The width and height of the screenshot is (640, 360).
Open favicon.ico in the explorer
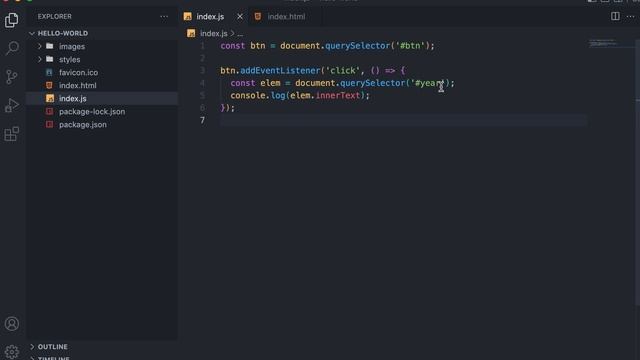[103, 73]
